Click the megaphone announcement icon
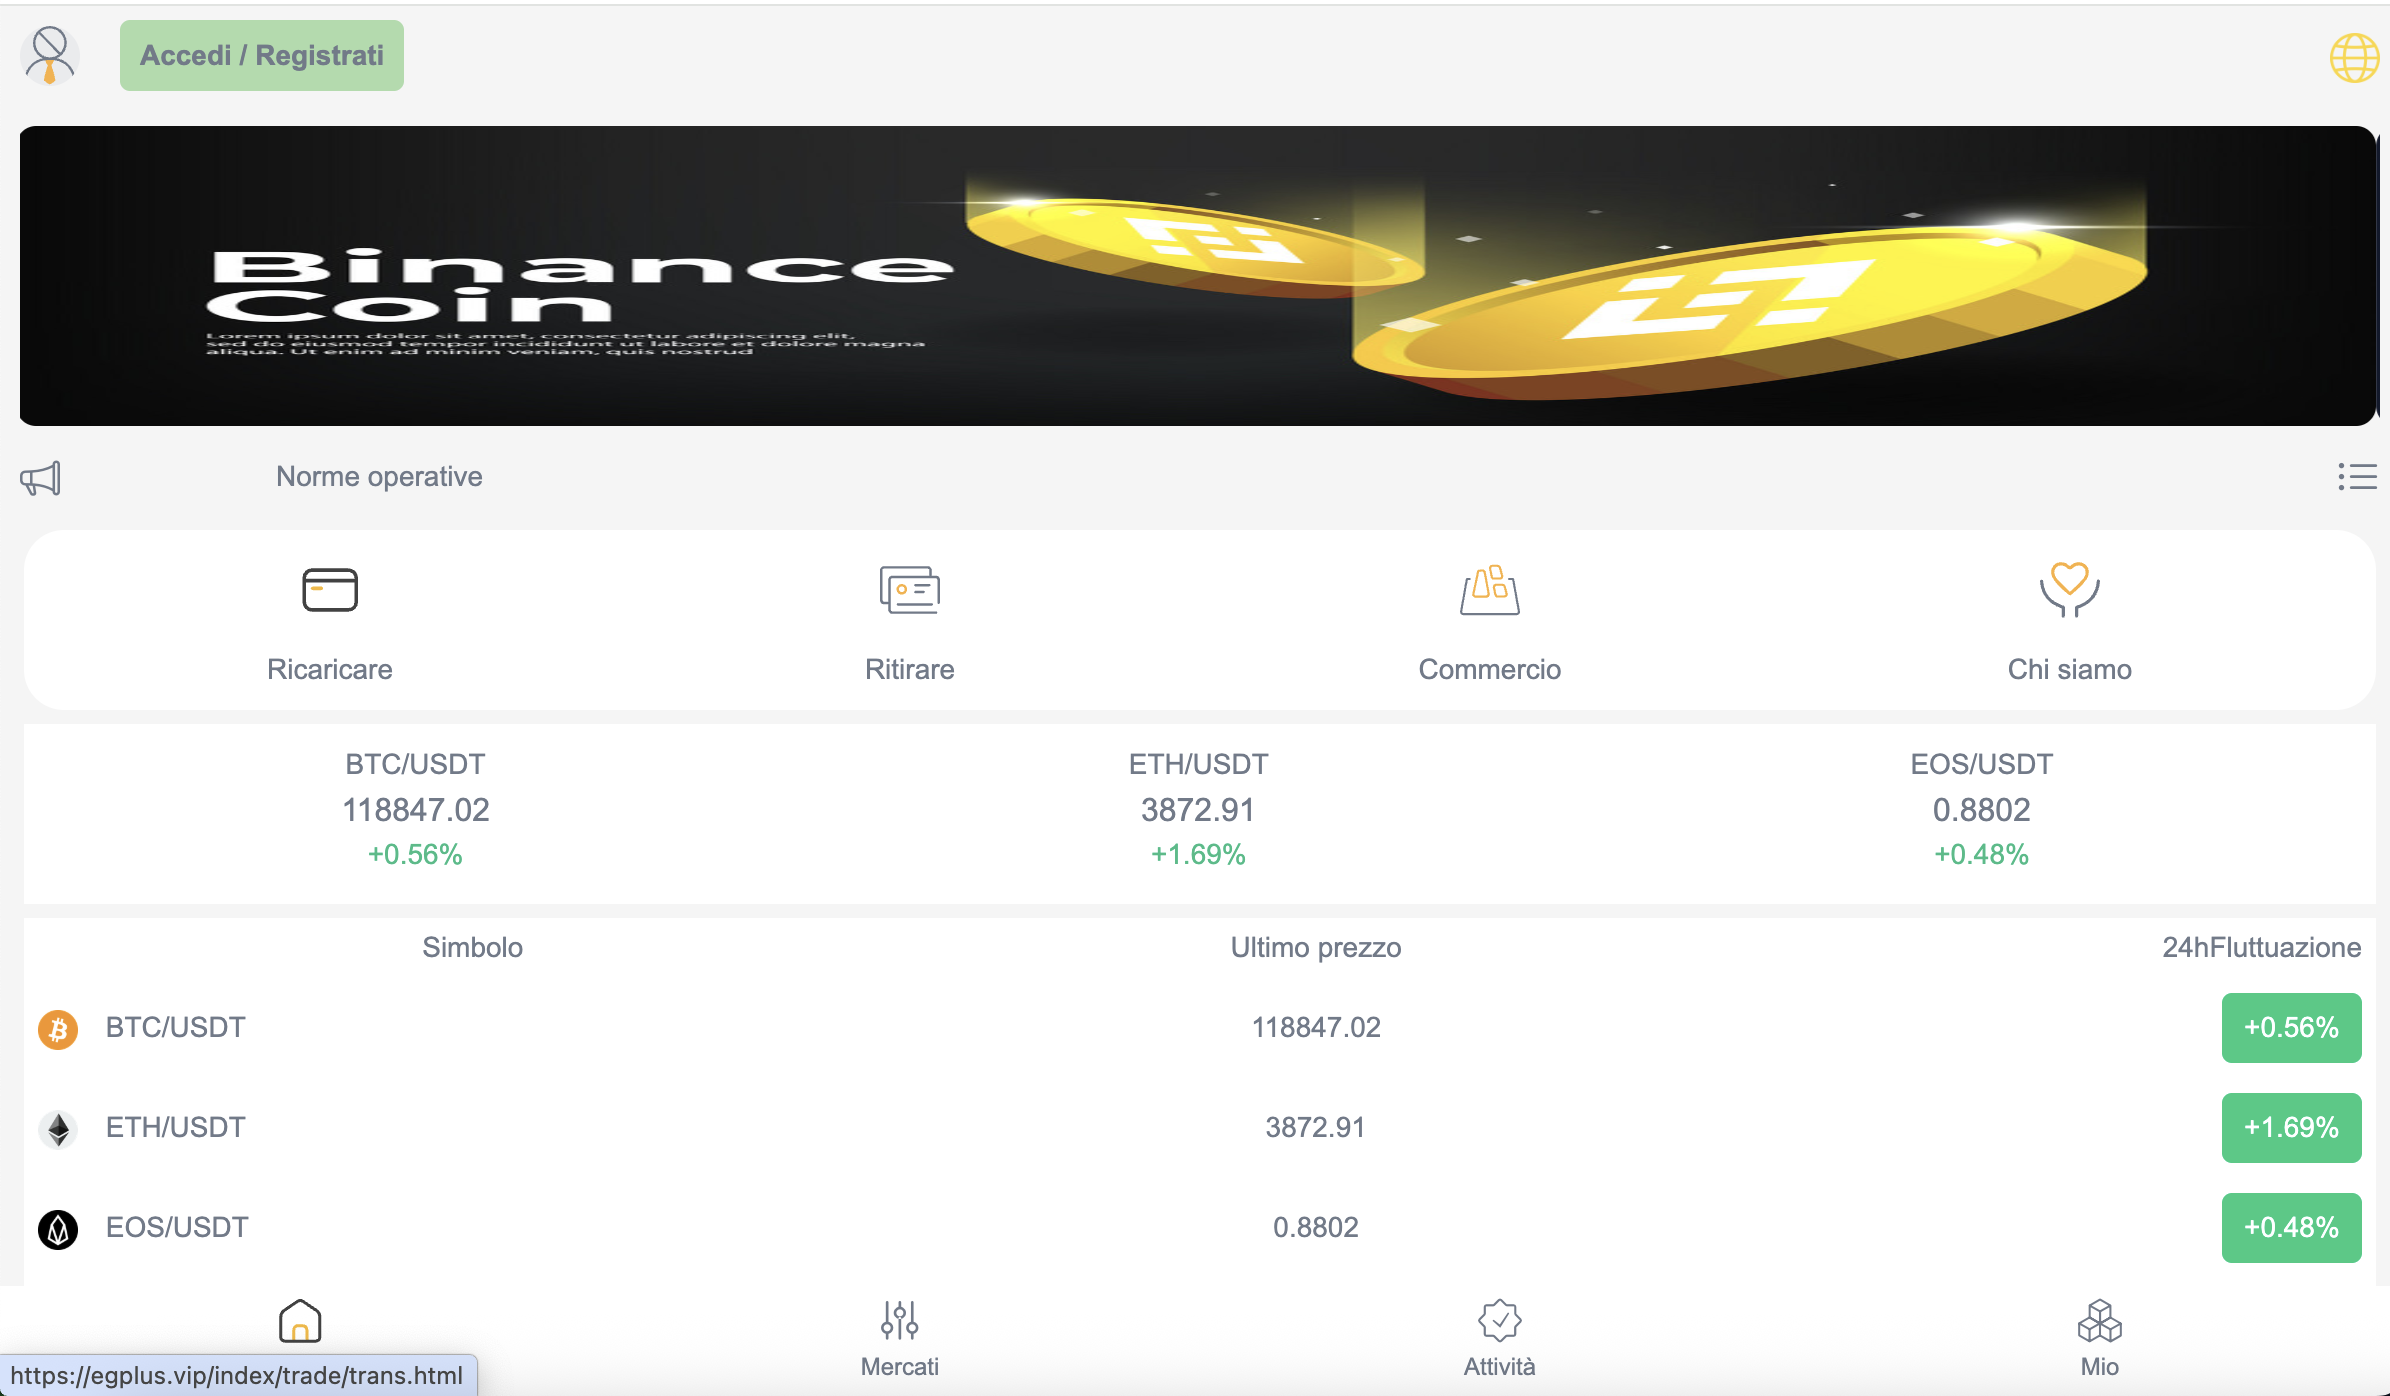Image resolution: width=2390 pixels, height=1396 pixels. (40, 478)
